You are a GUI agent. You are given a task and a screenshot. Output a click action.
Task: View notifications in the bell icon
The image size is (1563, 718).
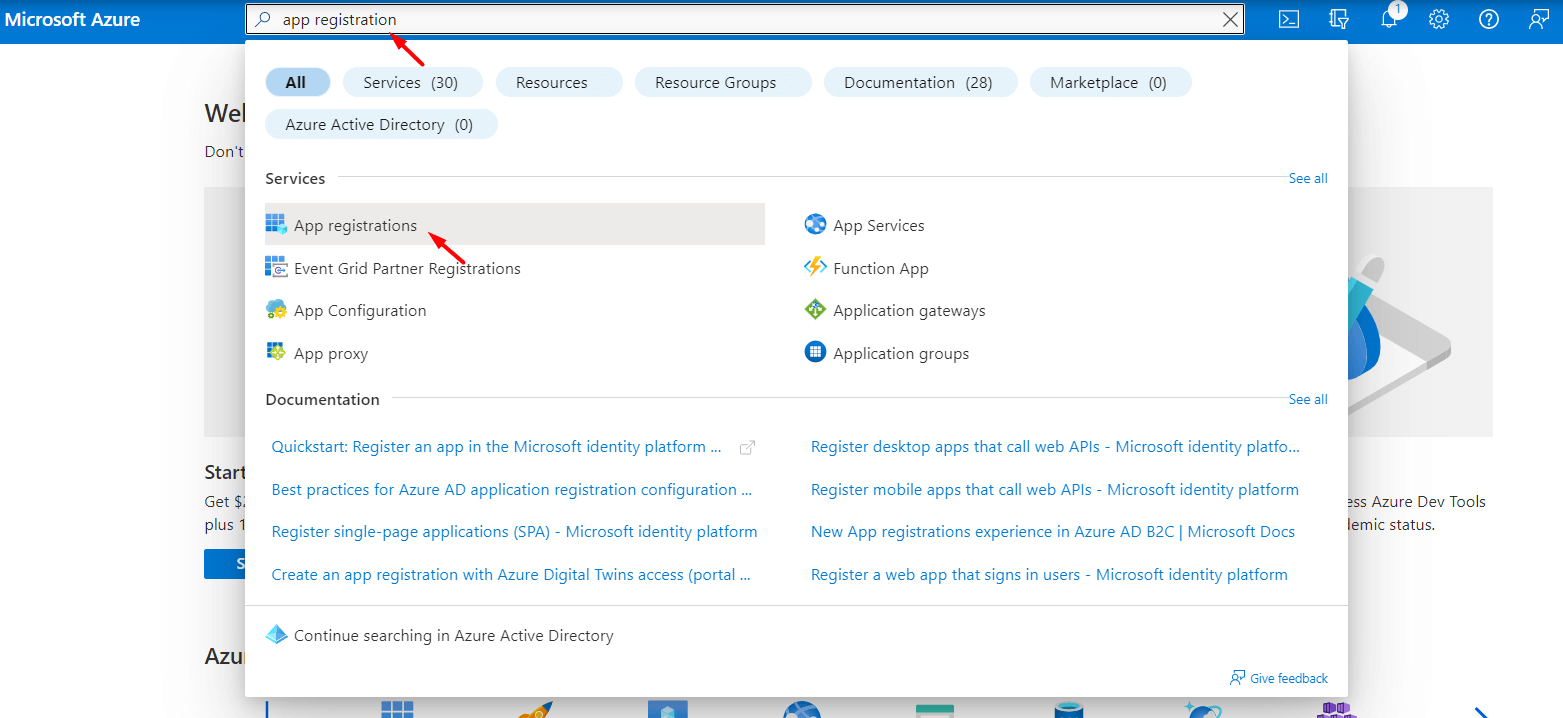click(x=1389, y=18)
